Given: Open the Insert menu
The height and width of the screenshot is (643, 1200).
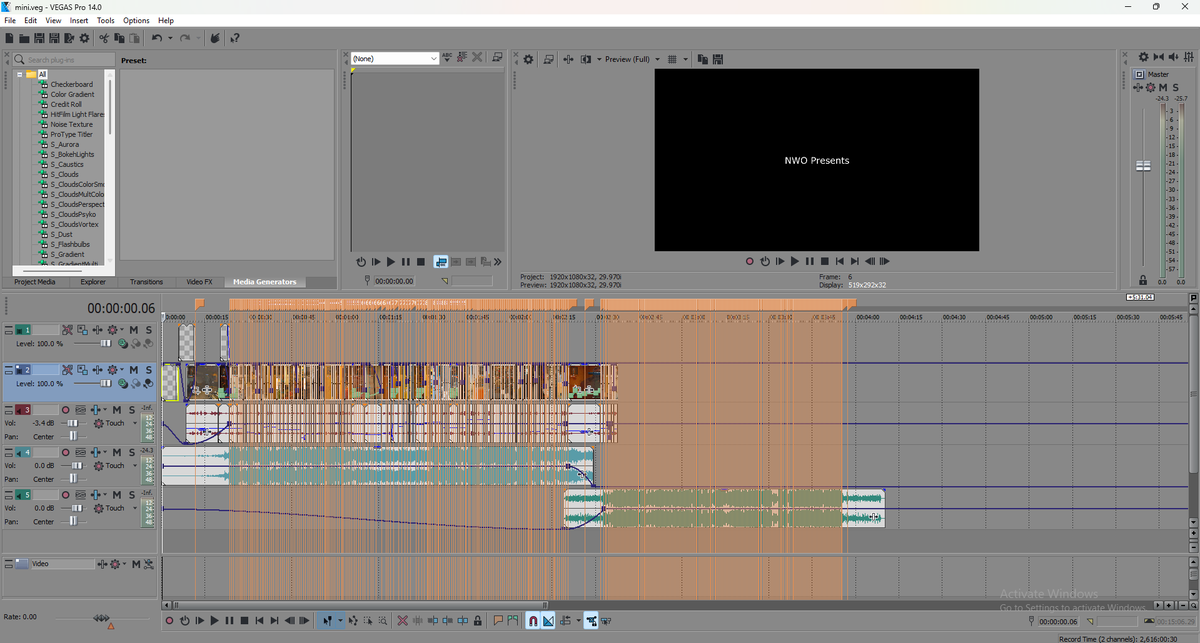Looking at the screenshot, I should (x=79, y=20).
